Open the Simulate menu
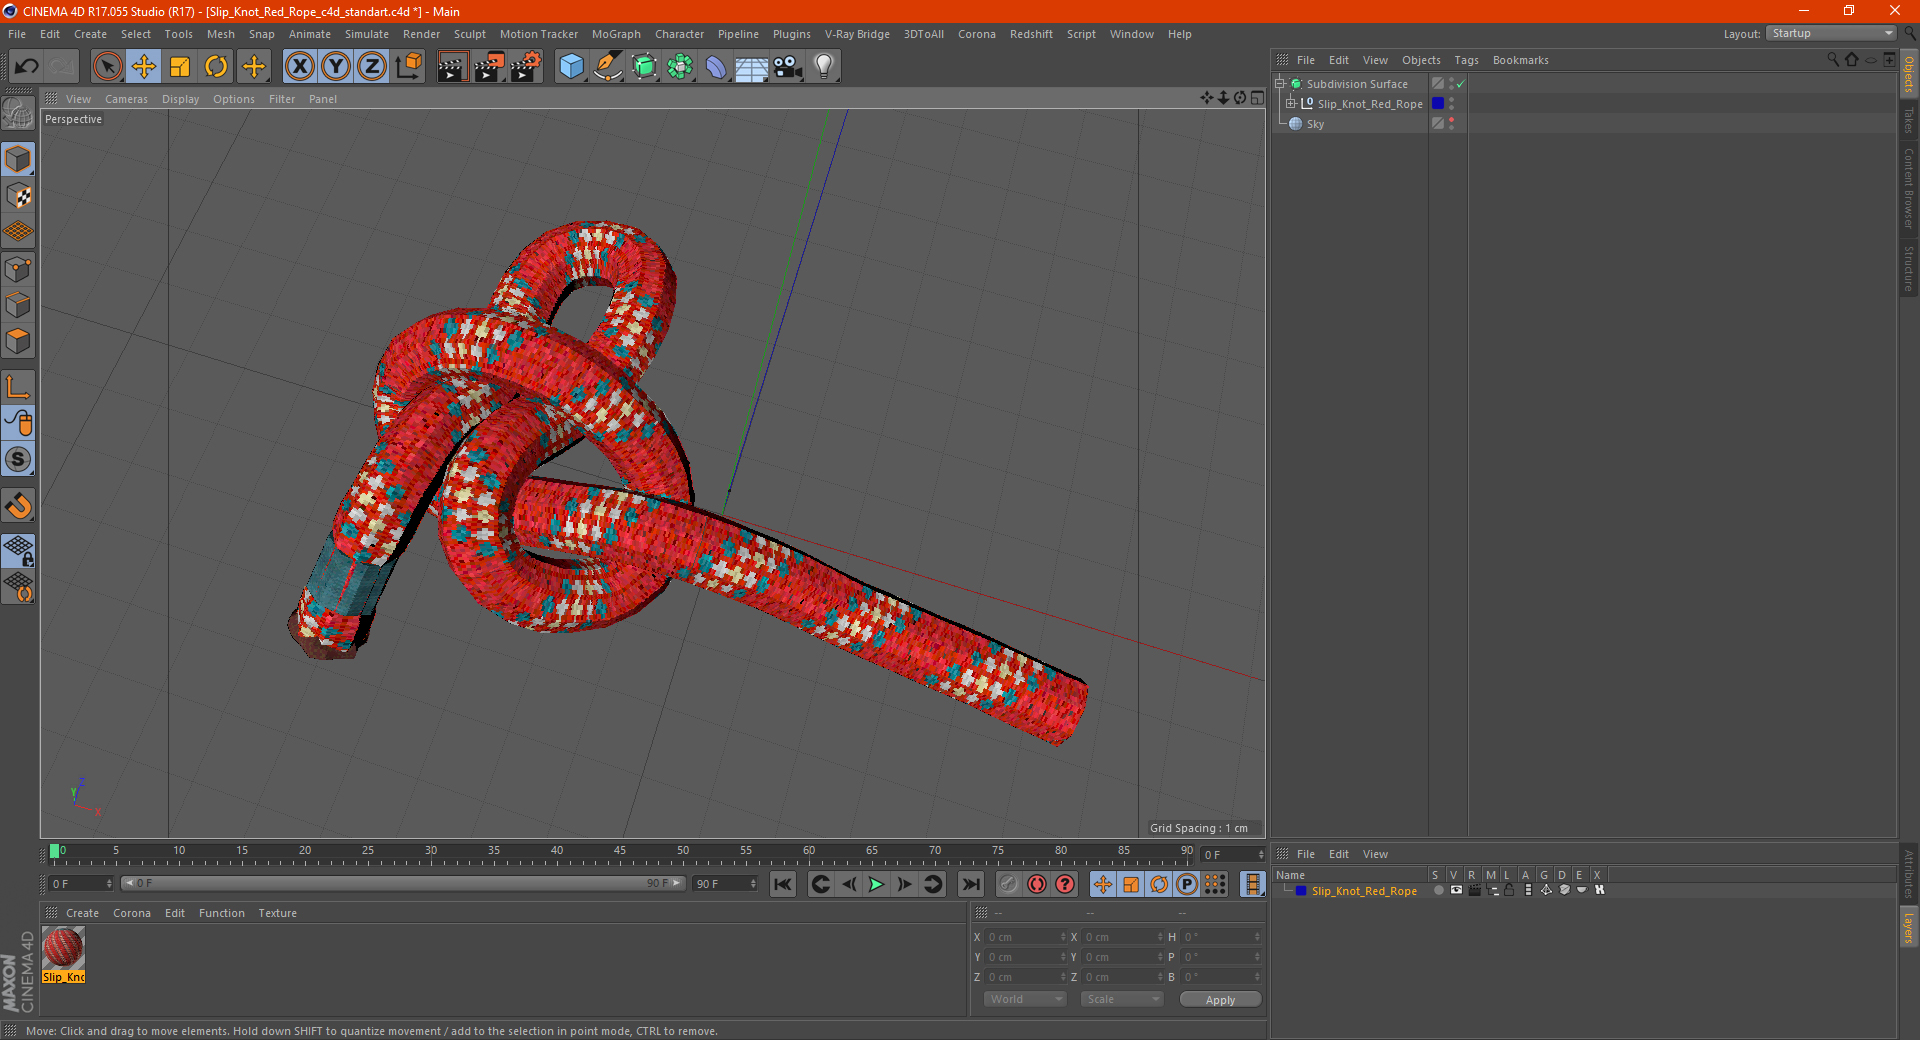The width and height of the screenshot is (1920, 1040). click(367, 34)
